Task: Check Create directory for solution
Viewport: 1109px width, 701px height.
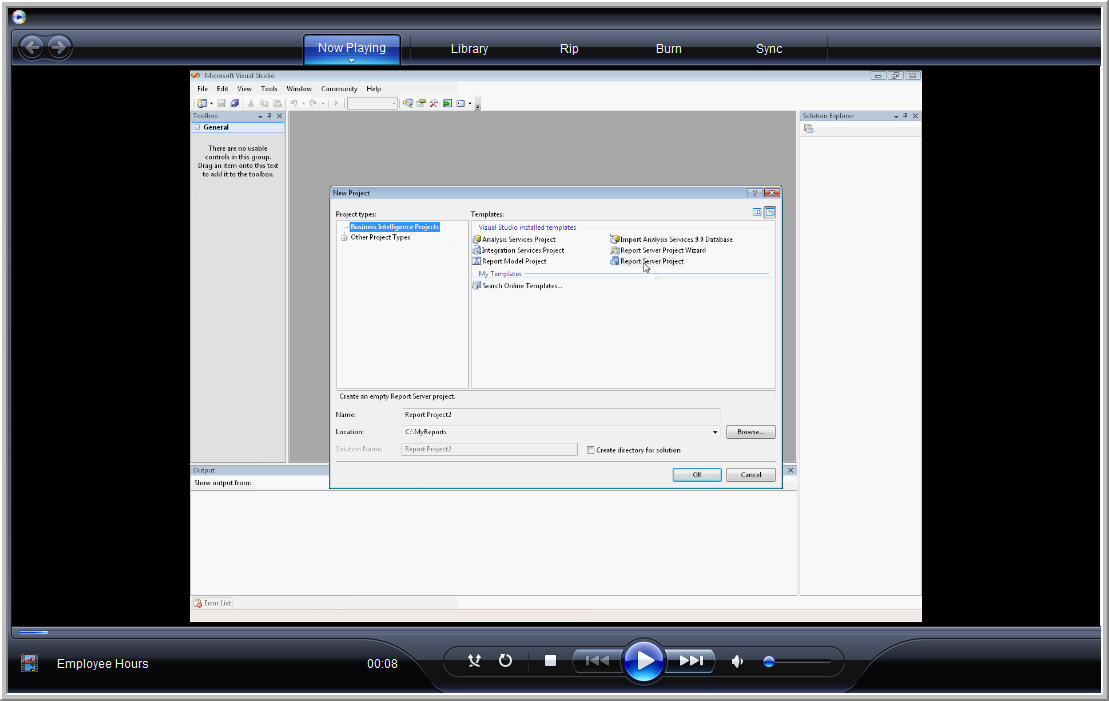Action: [x=591, y=450]
